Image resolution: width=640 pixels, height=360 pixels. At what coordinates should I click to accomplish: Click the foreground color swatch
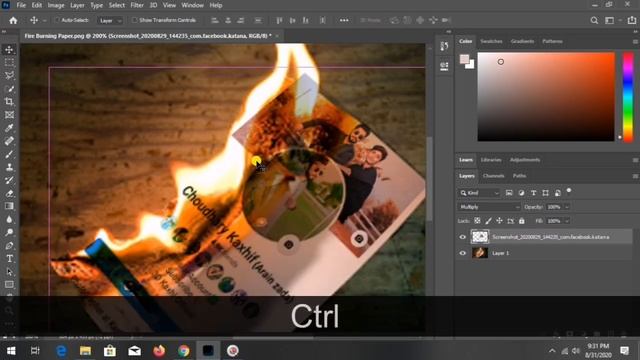point(464,59)
